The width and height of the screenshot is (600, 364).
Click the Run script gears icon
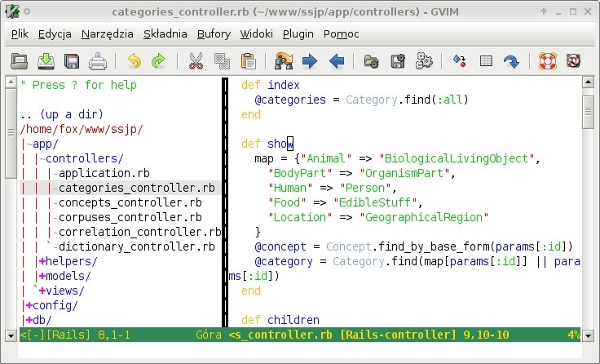tap(424, 61)
